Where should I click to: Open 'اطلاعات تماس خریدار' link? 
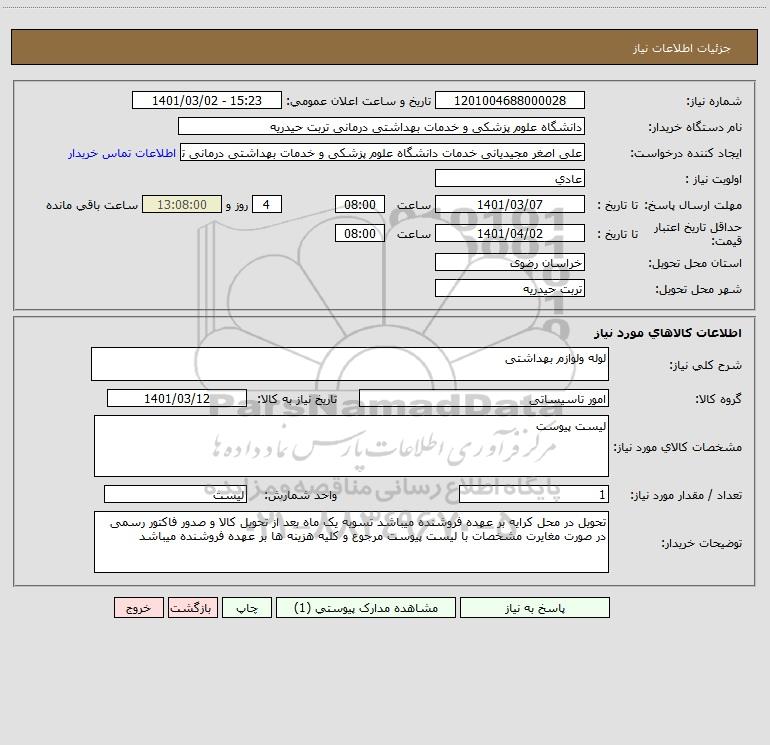pos(122,153)
